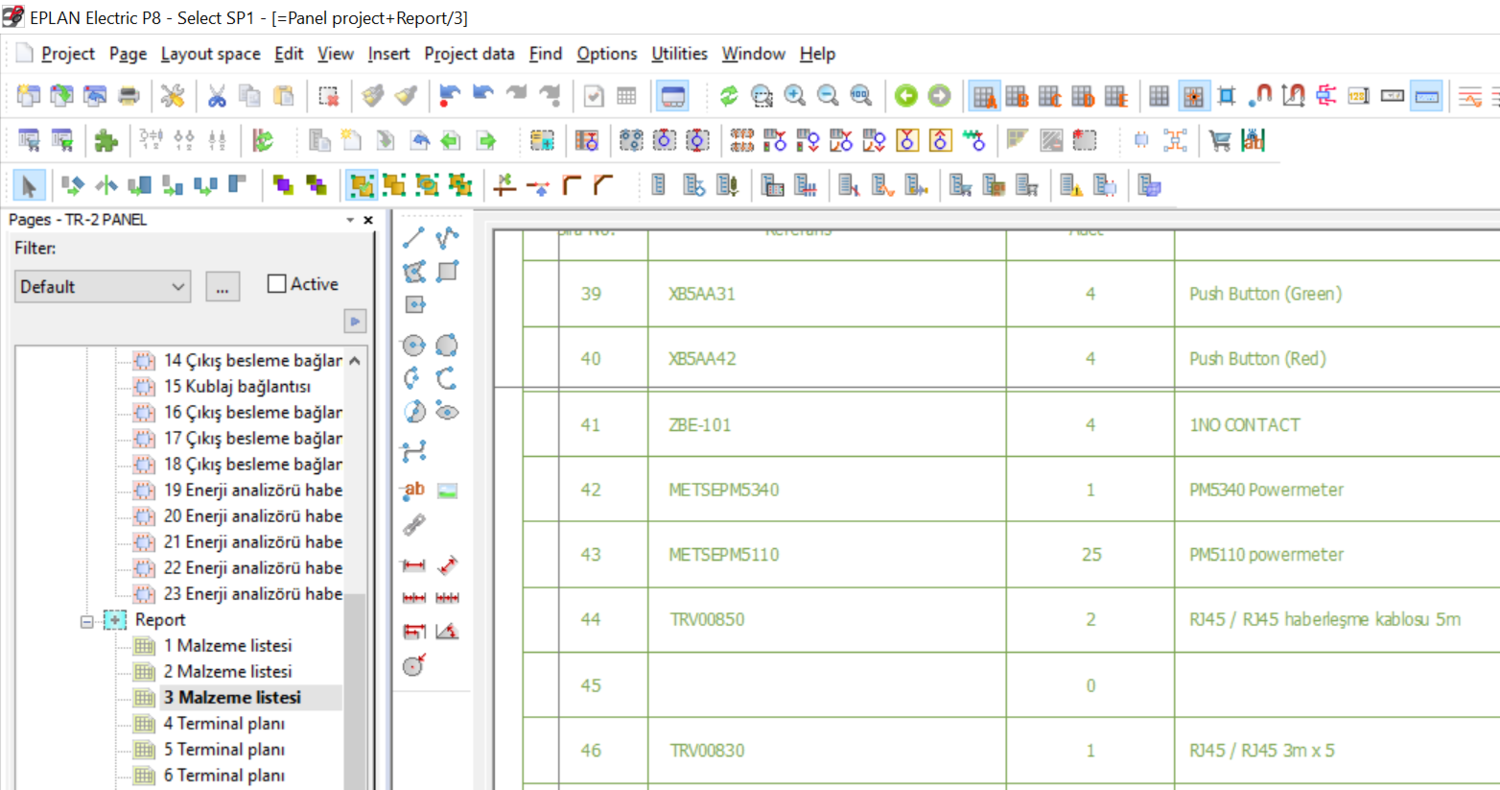1500x790 pixels.
Task: Click the page tree scrollbar up arrow
Action: pyautogui.click(x=355, y=361)
